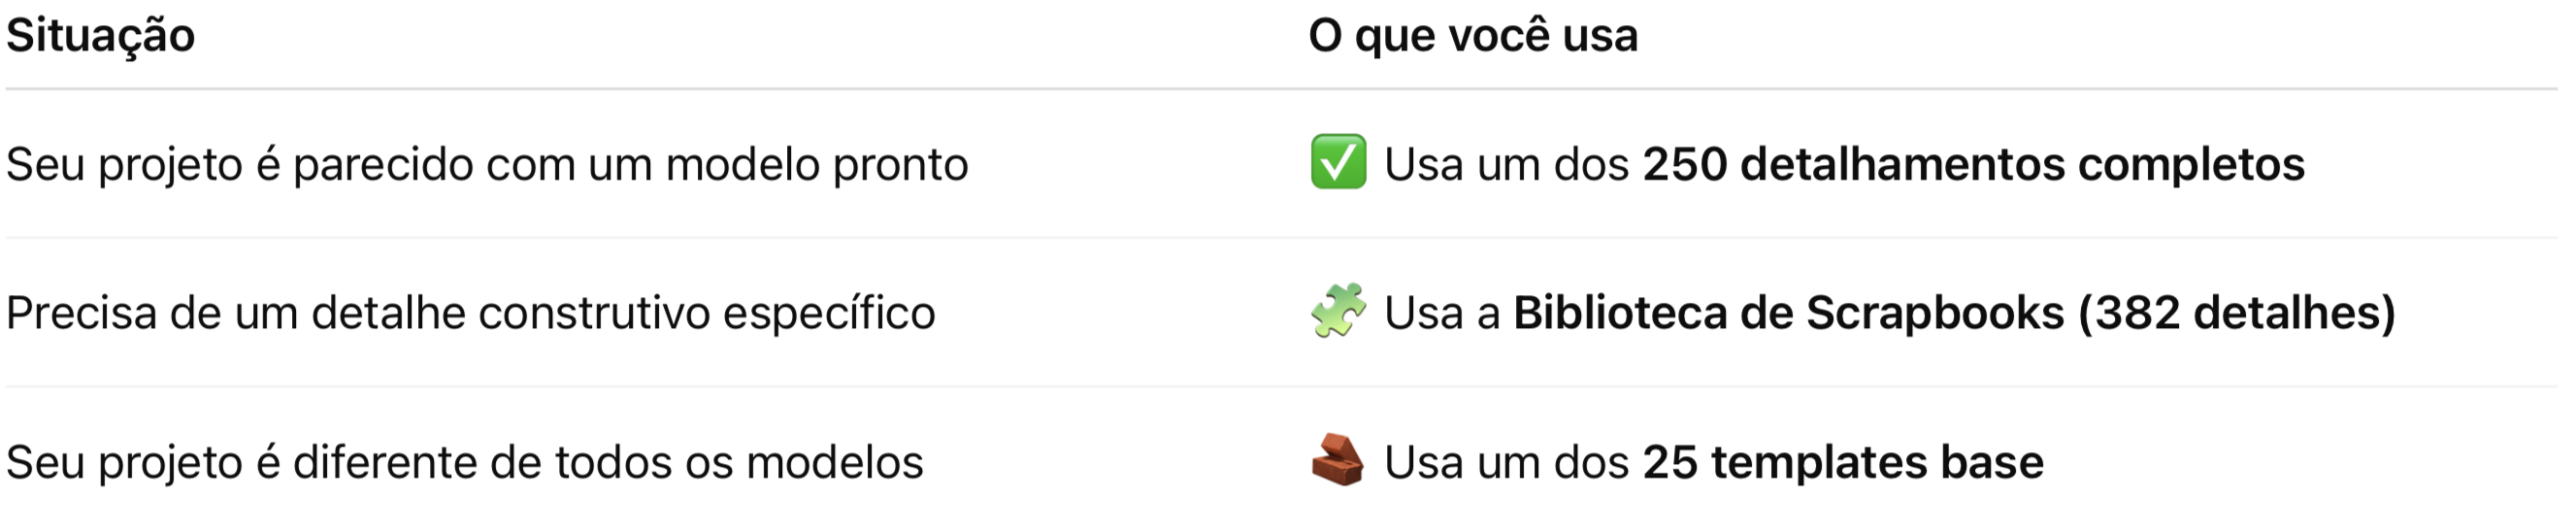Image resolution: width=2576 pixels, height=532 pixels.
Task: Select 'Precisa de um detalhe construtivo específico' text
Action: click(x=470, y=313)
